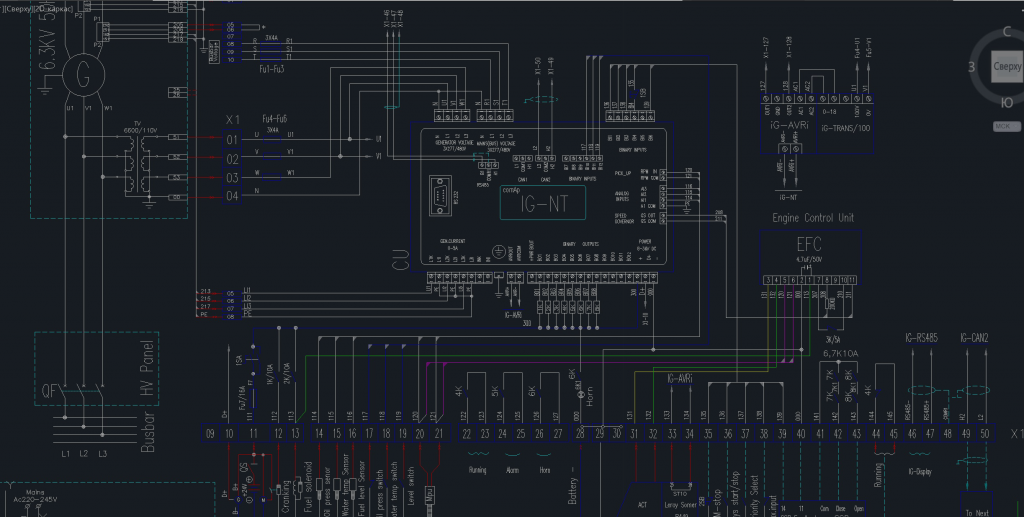Select the Alarm label under terminals

[x=512, y=470]
